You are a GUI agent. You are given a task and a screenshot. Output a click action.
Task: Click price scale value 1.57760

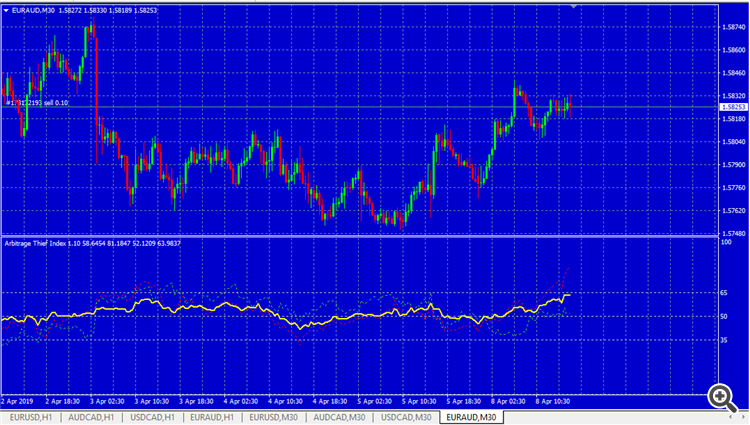[734, 187]
